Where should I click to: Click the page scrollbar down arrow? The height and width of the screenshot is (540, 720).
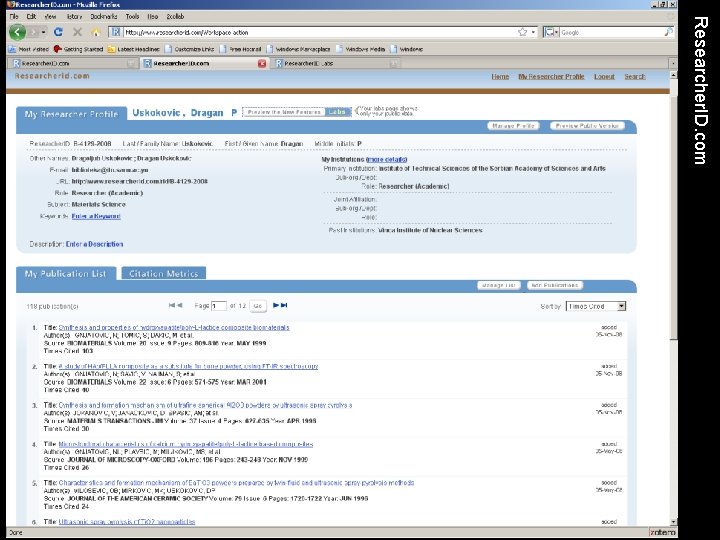coord(674,522)
